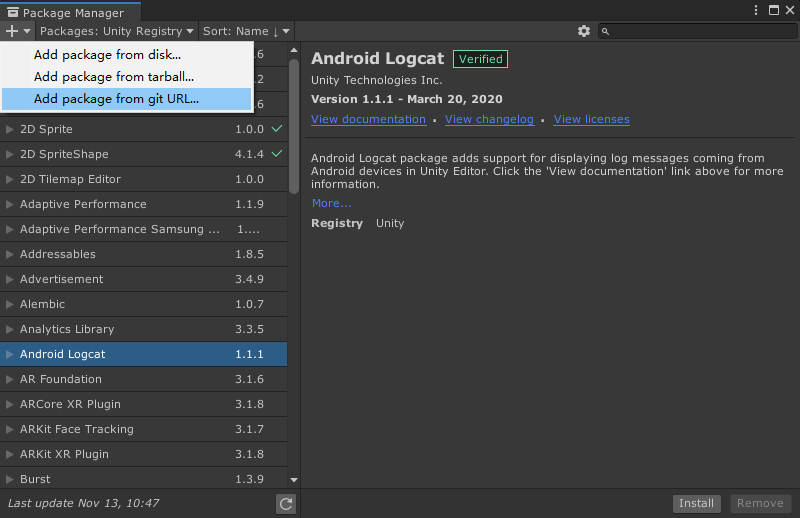Open the Packages: Unity Registry dropdown

[117, 31]
